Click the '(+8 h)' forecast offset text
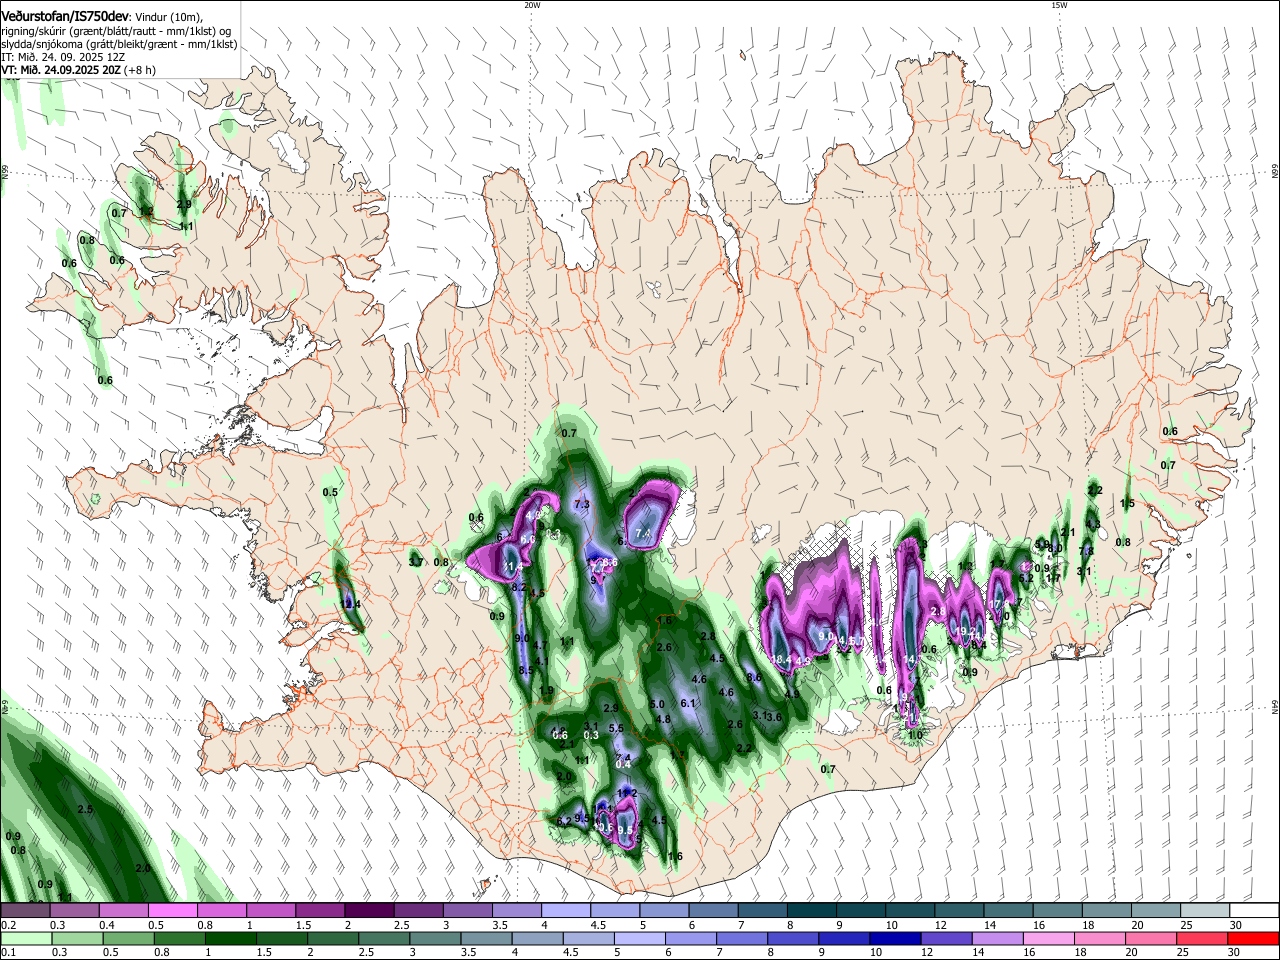Screen dimensions: 1280x960 (141, 70)
